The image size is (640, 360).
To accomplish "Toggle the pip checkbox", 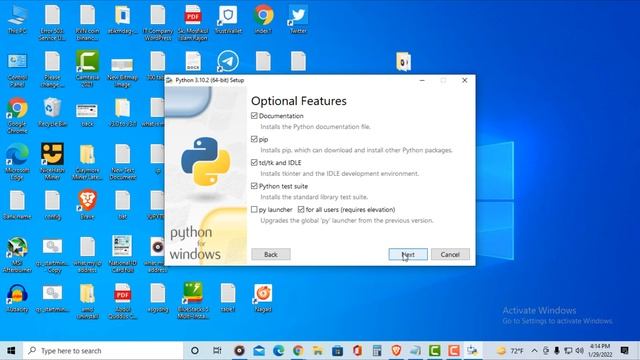I will coord(254,139).
